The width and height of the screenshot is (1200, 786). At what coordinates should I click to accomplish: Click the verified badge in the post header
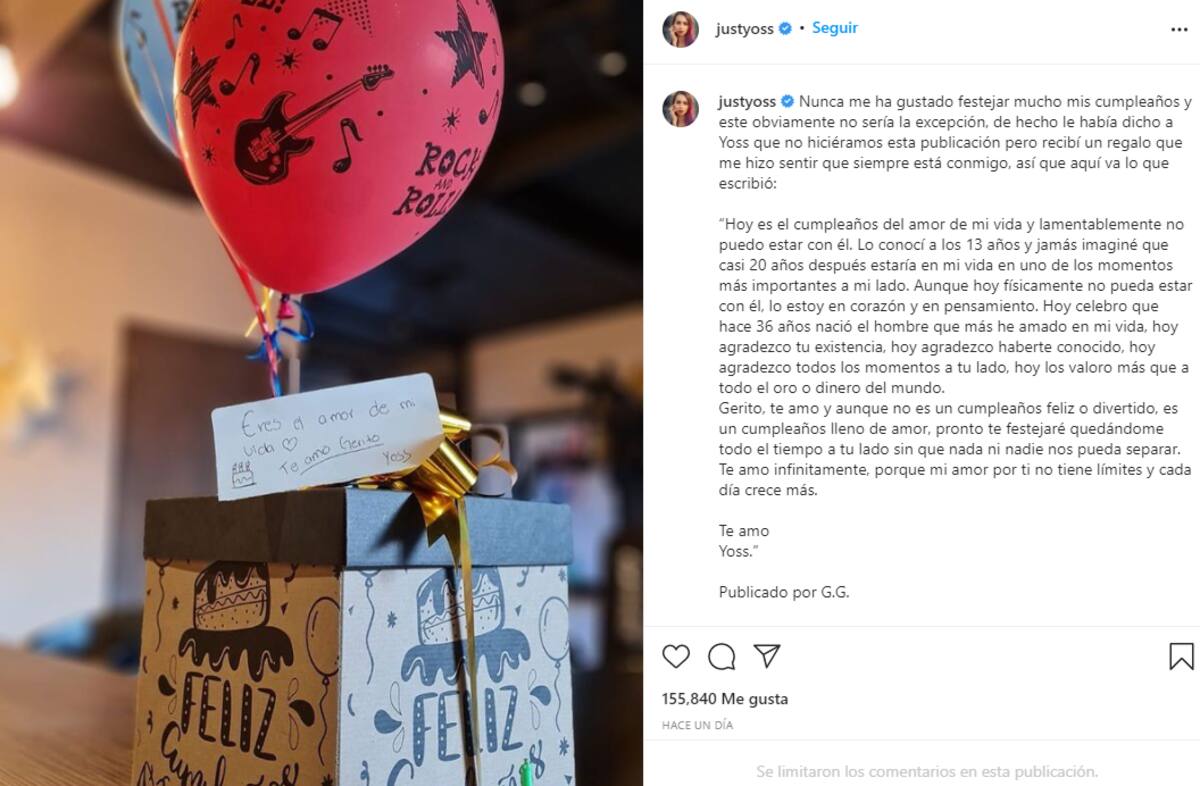pyautogui.click(x=785, y=29)
